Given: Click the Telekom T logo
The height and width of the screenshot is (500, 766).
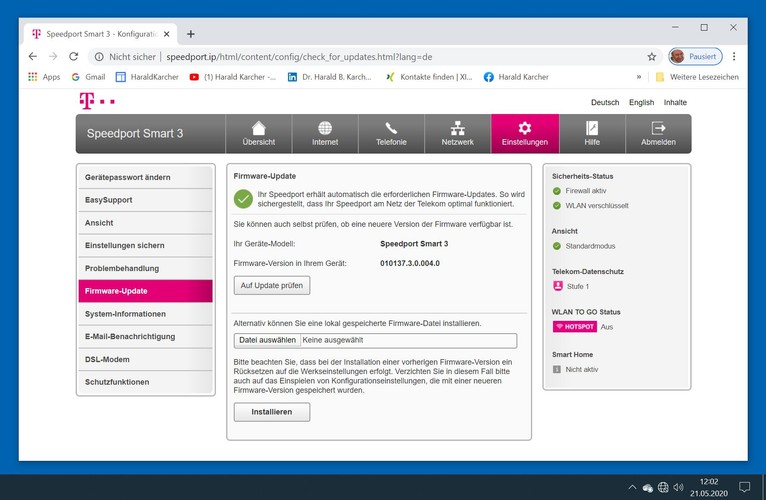Looking at the screenshot, I should click(x=97, y=101).
